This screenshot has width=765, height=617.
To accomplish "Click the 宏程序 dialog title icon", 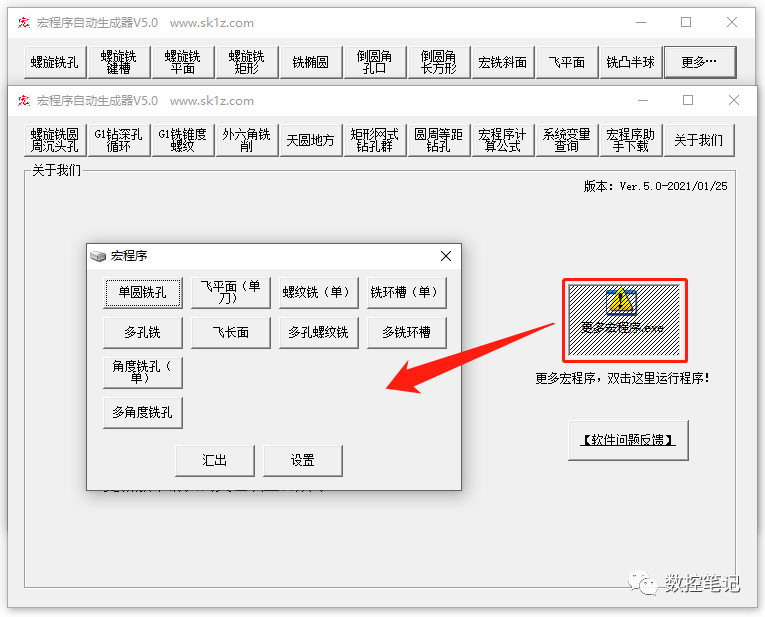I will click(98, 256).
